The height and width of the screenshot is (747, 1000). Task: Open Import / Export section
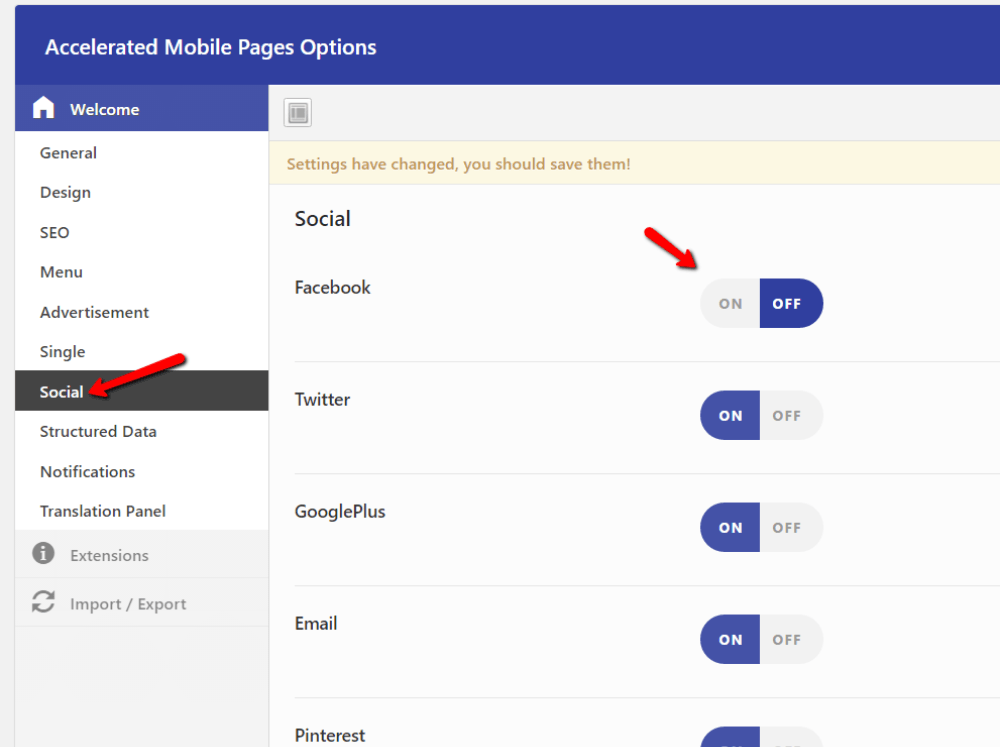pos(142,603)
